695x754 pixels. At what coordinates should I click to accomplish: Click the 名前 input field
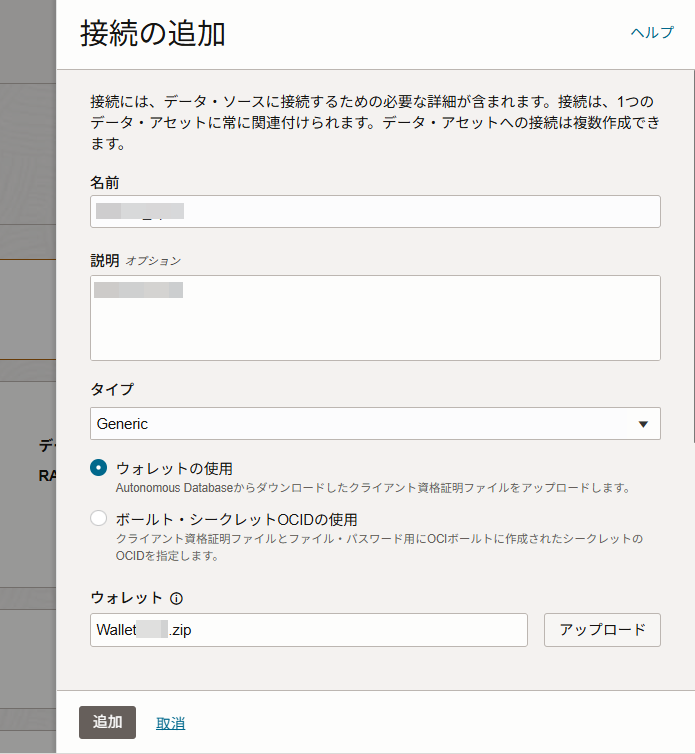click(x=375, y=212)
